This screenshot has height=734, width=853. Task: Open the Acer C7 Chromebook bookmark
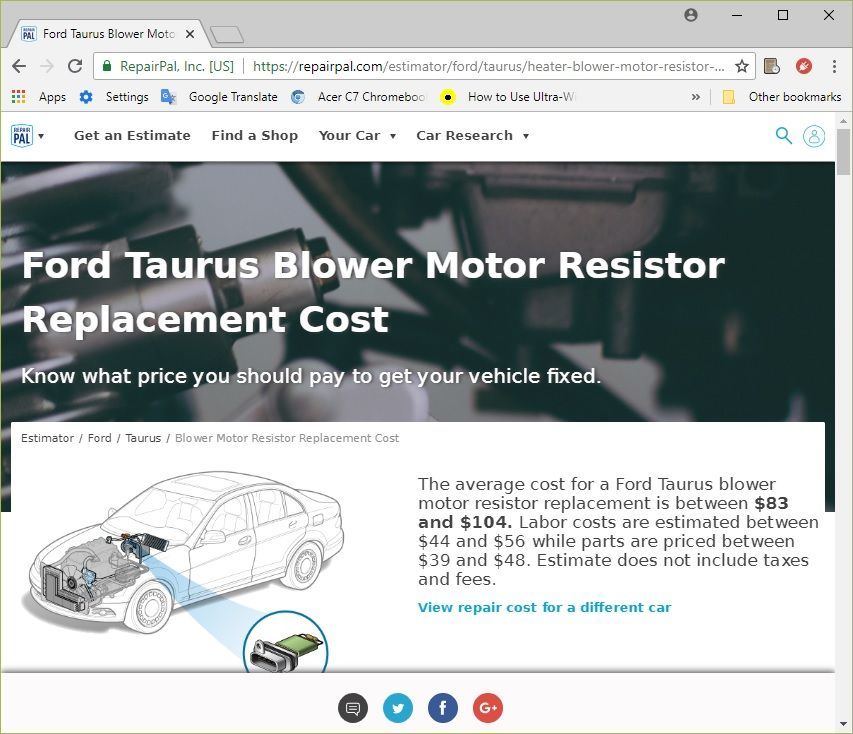point(358,97)
